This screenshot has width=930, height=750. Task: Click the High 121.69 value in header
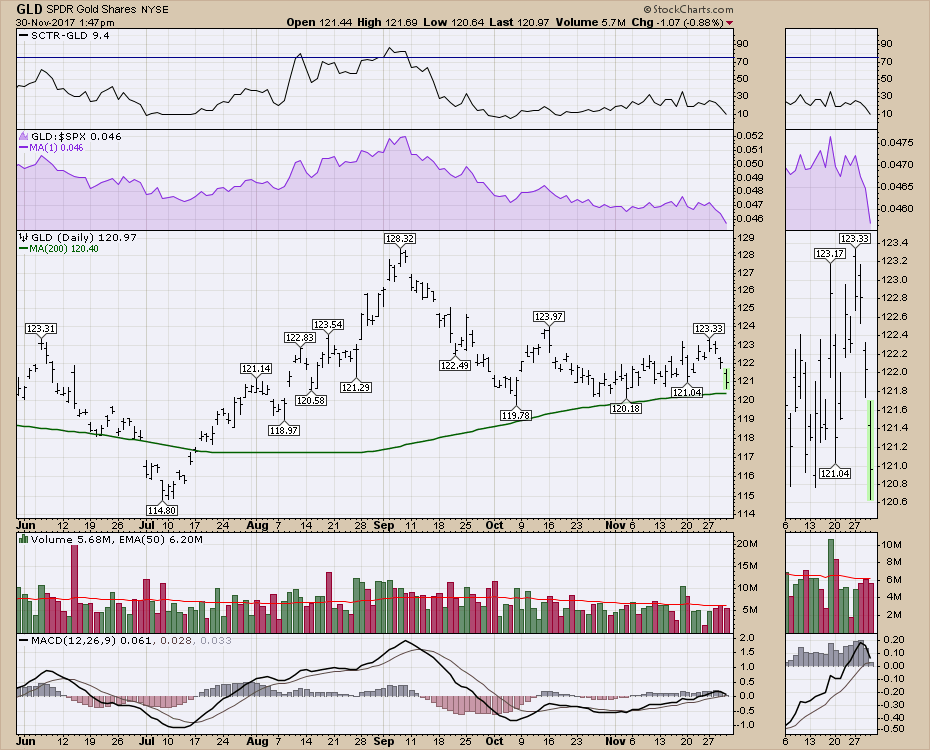coord(389,22)
